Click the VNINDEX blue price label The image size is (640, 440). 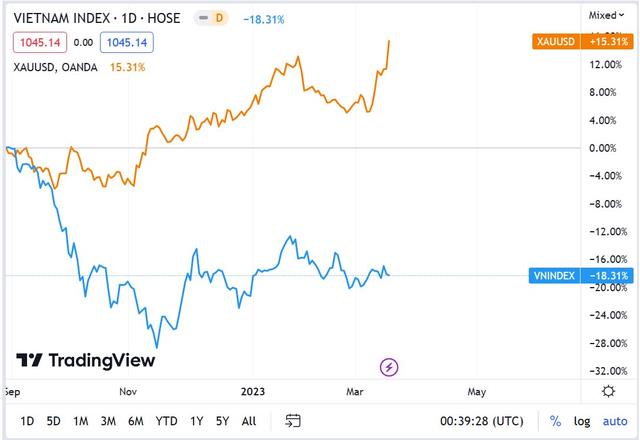coord(581,276)
